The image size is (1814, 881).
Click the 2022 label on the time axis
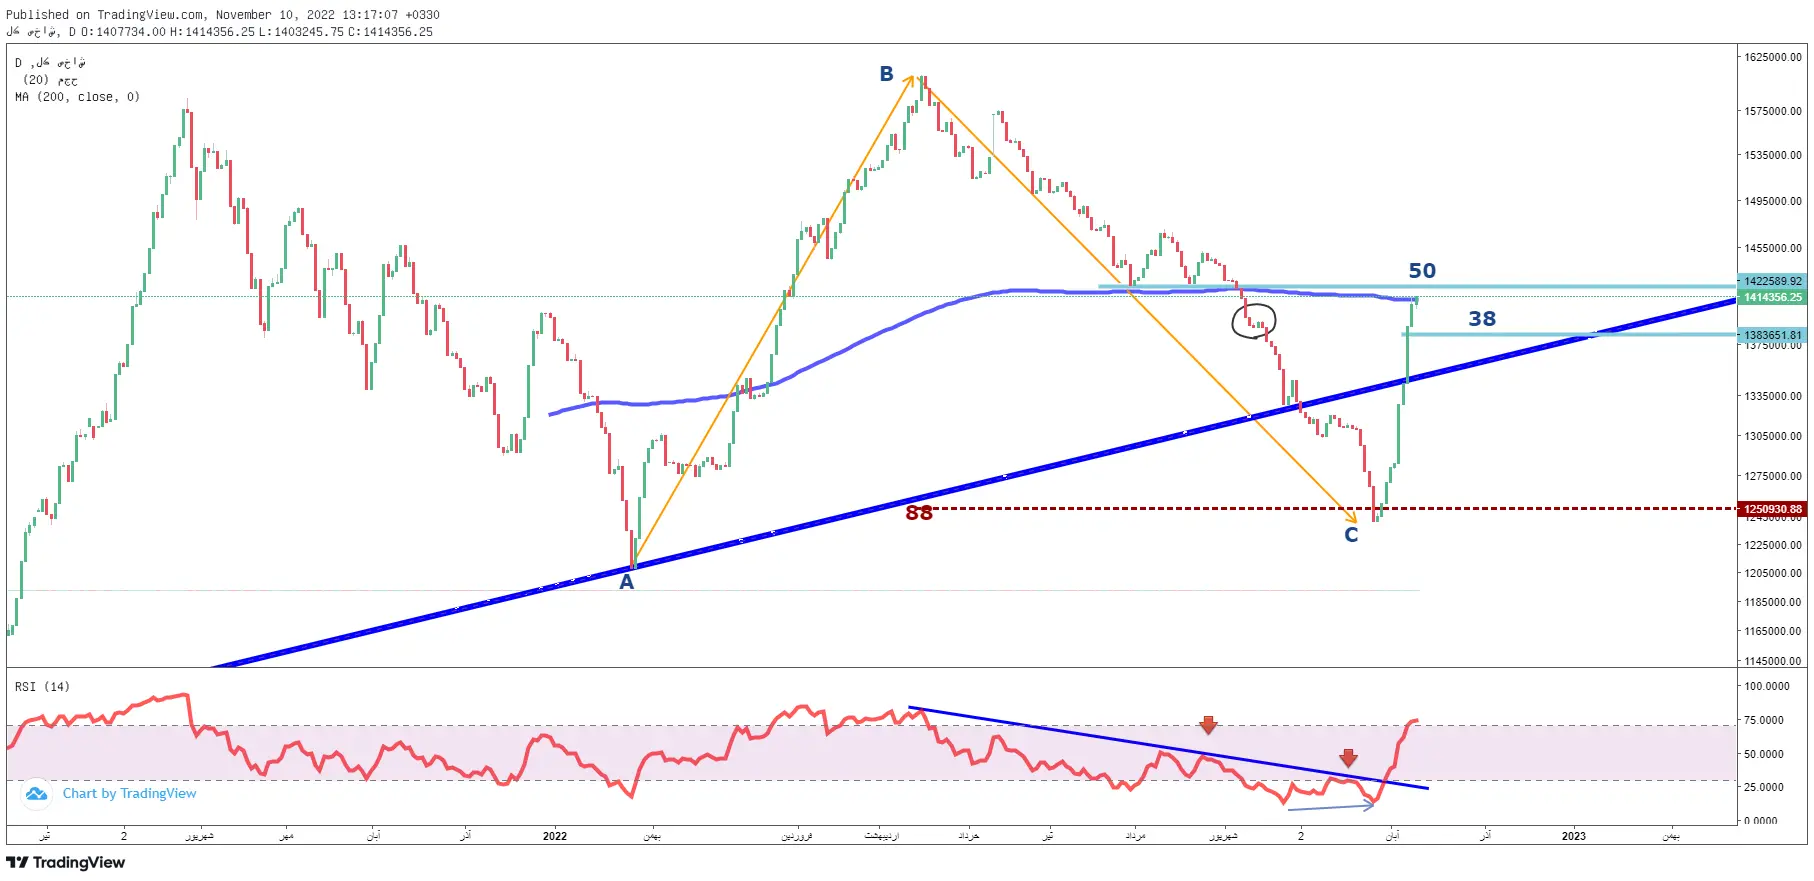555,836
